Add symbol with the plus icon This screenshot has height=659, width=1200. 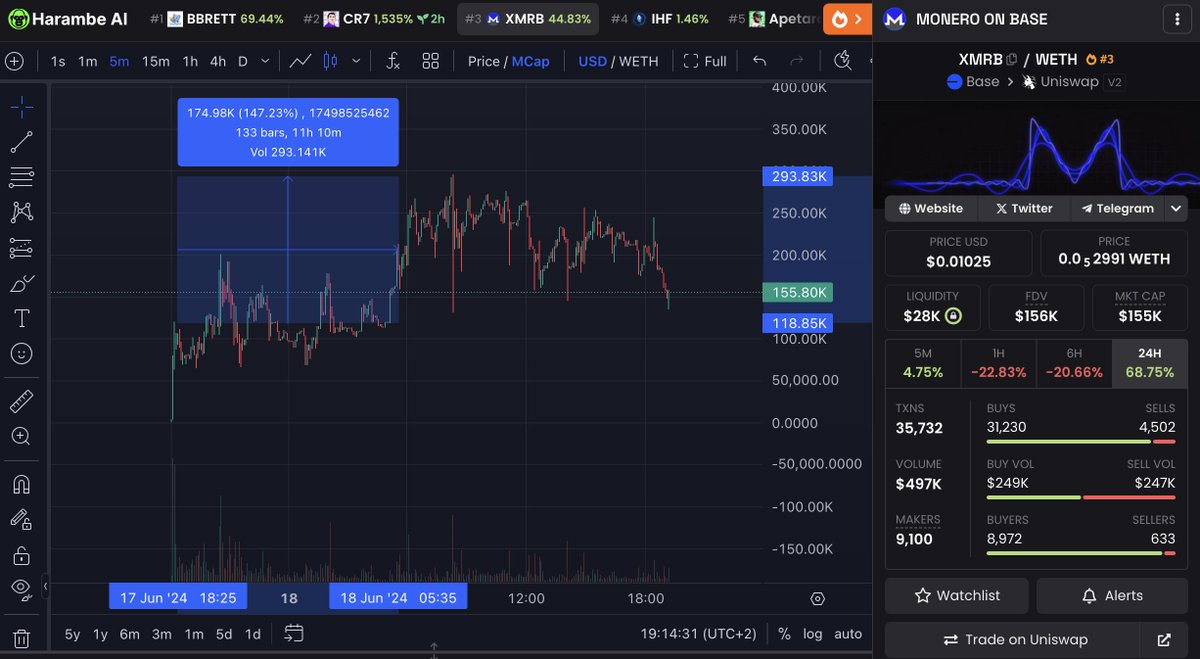click(x=14, y=61)
